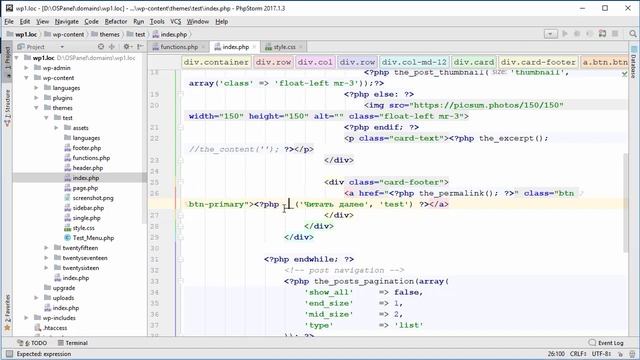Switch to the functions.php editor tab
Image resolution: width=640 pixels, height=360 pixels.
tap(179, 47)
